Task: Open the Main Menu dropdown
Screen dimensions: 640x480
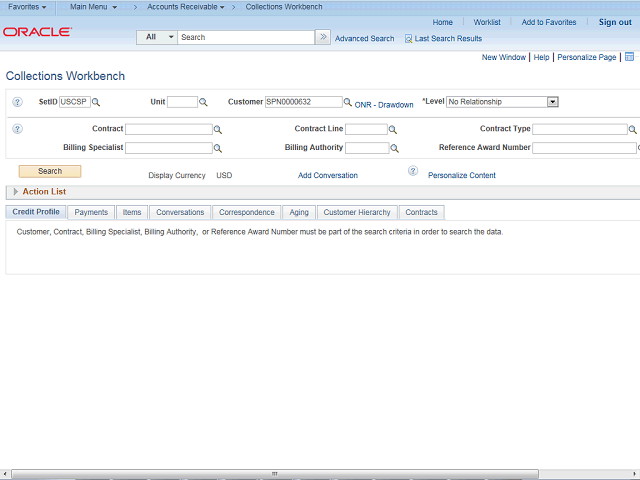Action: (93, 7)
